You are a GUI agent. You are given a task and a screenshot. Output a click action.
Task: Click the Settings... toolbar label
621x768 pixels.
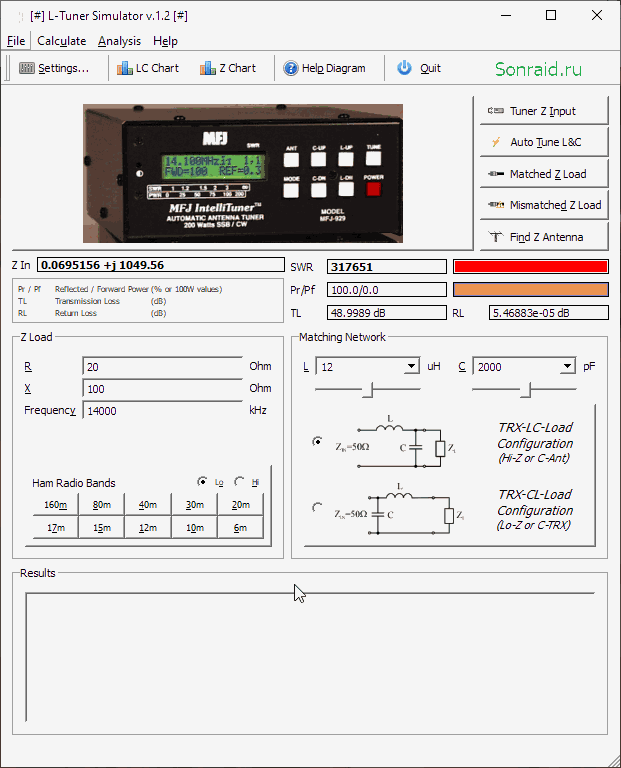coord(64,68)
